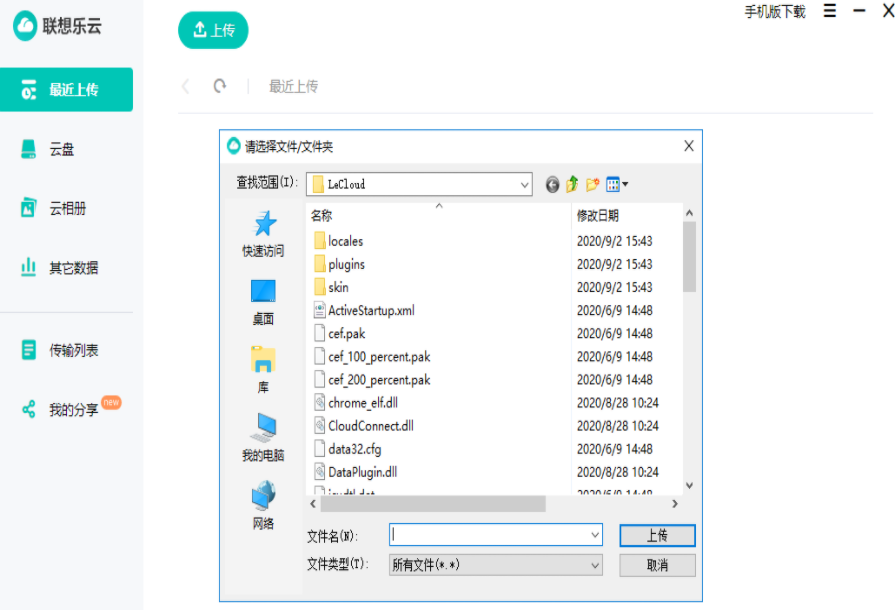Select 我的电脑 my computer shortcut
The height and width of the screenshot is (610, 895).
(x=263, y=438)
